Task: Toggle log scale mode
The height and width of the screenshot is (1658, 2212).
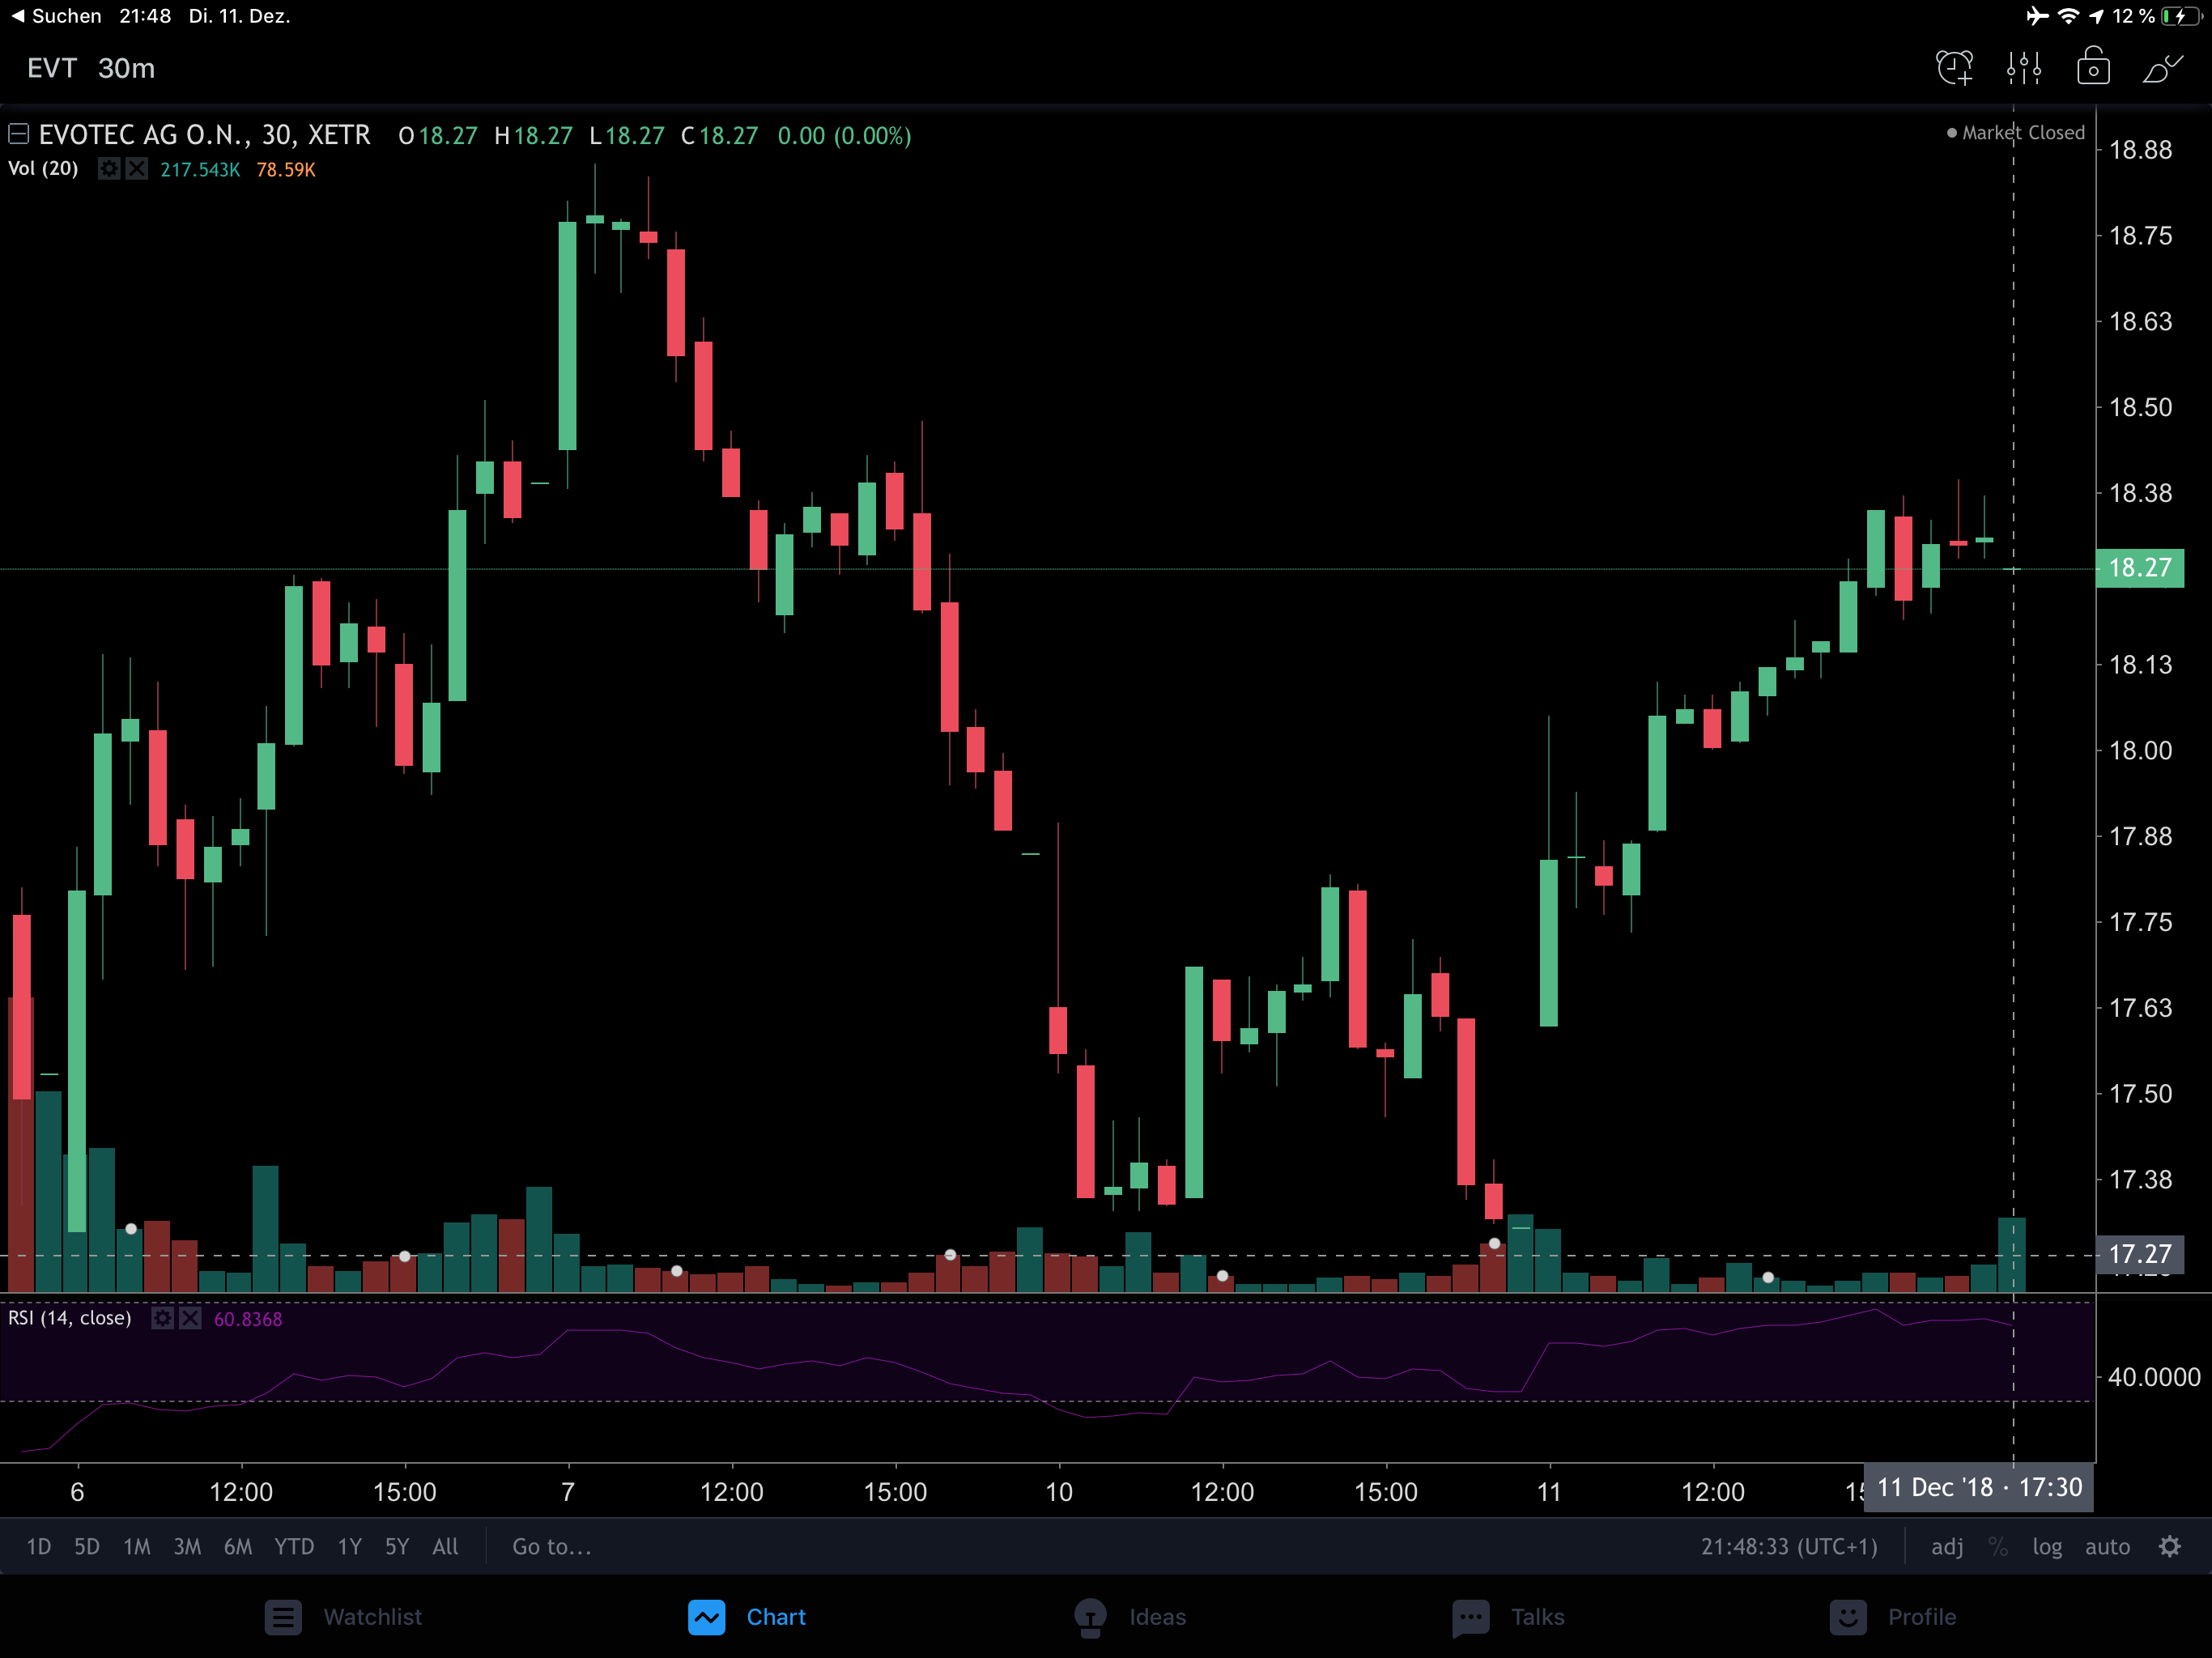Action: (2046, 1546)
